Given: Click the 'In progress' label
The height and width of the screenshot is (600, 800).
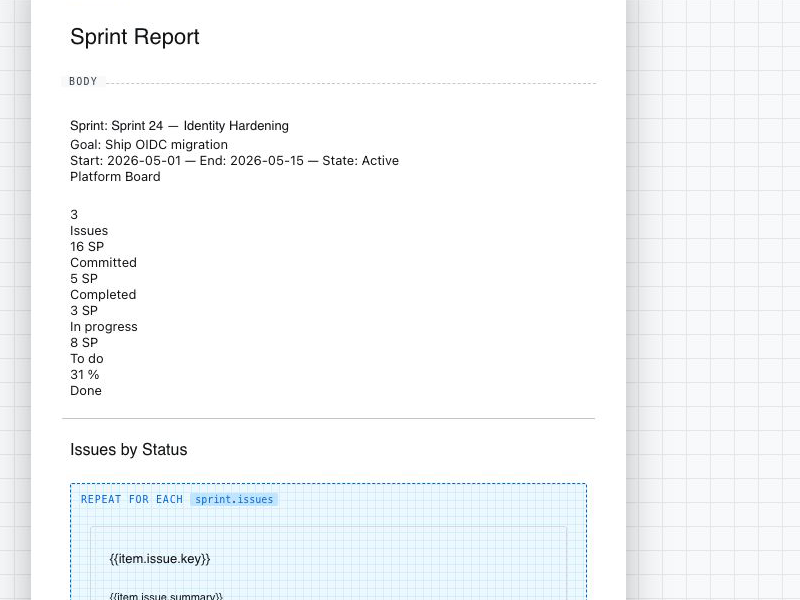Looking at the screenshot, I should click(x=104, y=327).
